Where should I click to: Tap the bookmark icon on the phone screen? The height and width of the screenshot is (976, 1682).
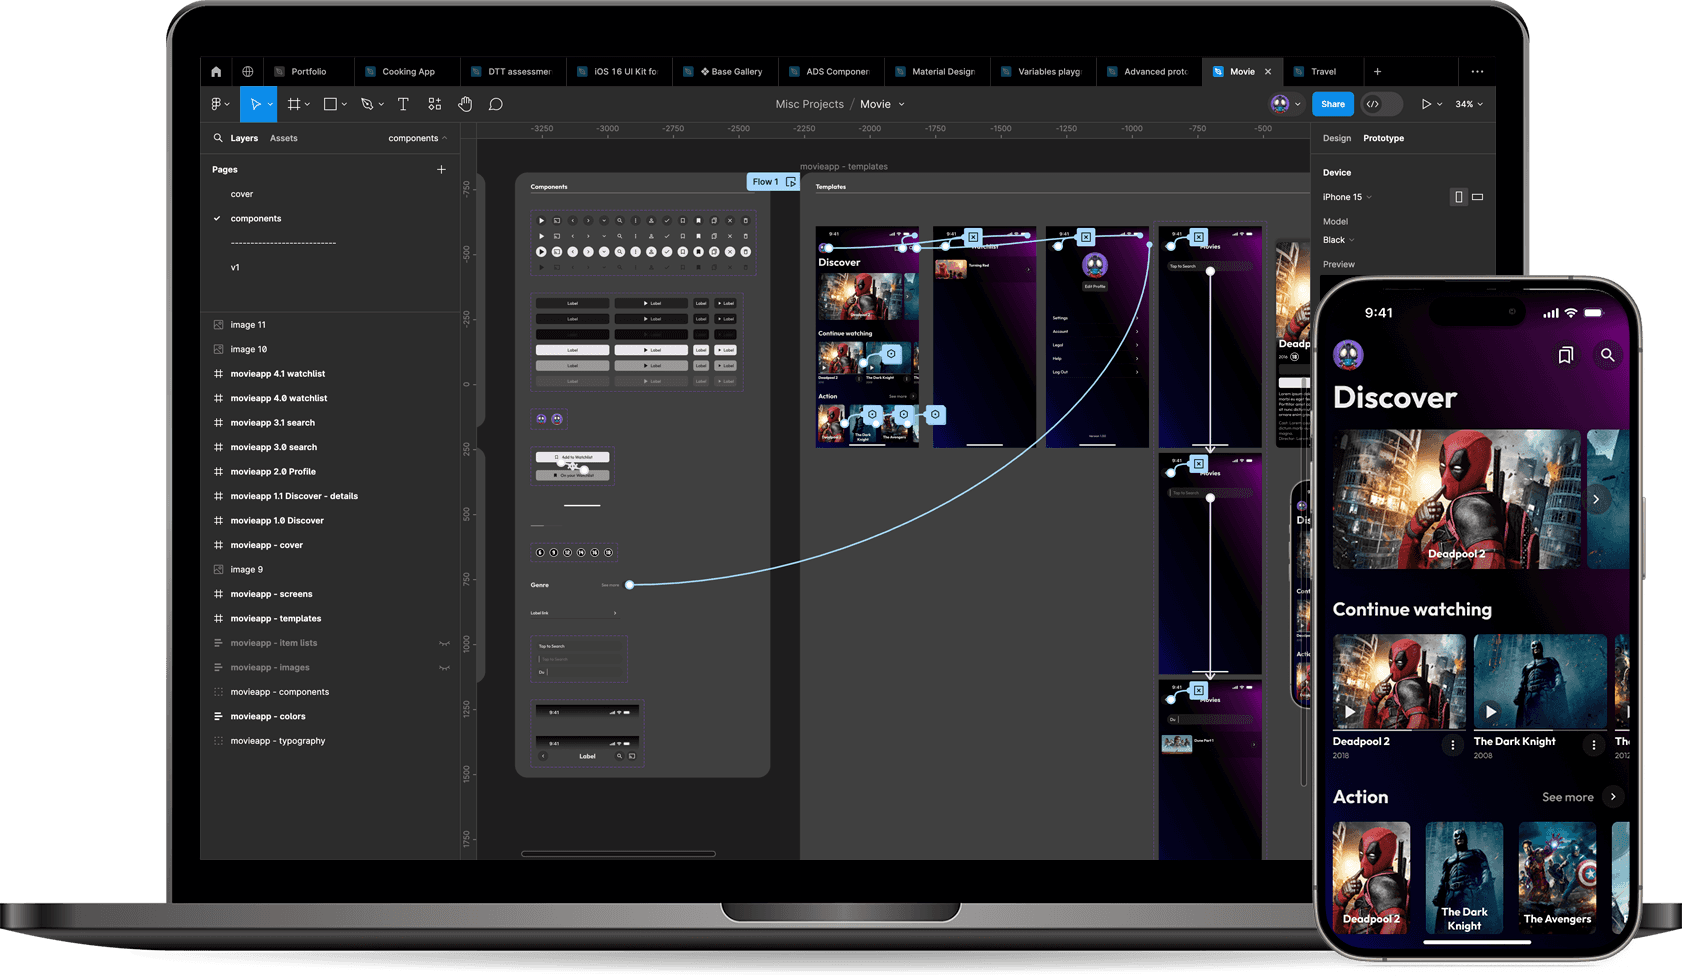pos(1565,355)
